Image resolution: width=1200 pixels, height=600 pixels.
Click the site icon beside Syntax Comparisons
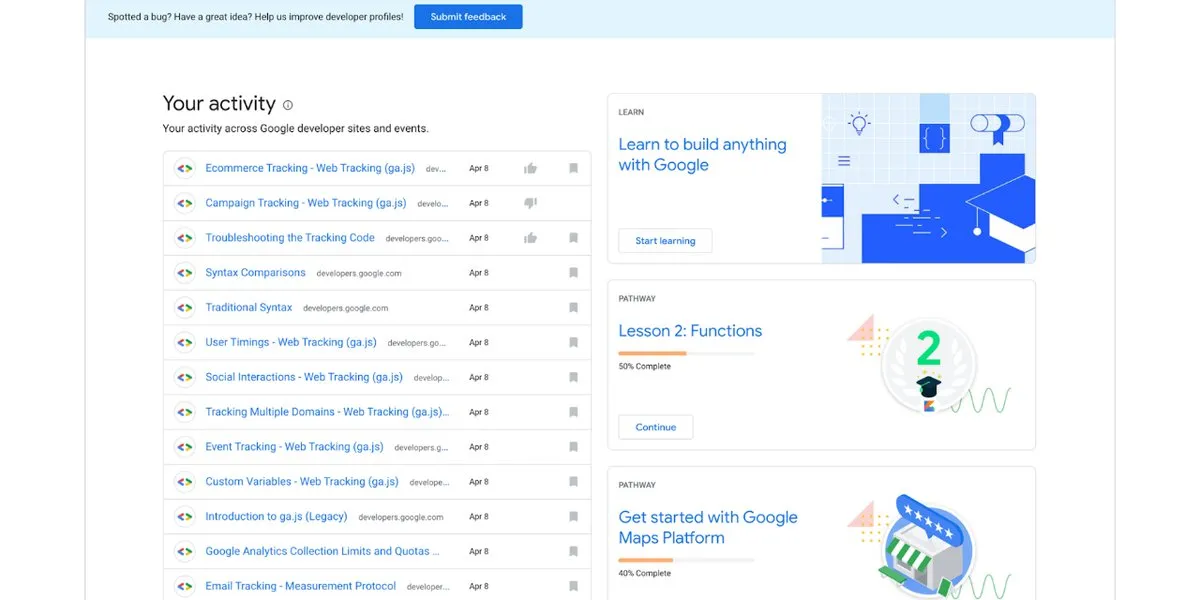tap(184, 273)
